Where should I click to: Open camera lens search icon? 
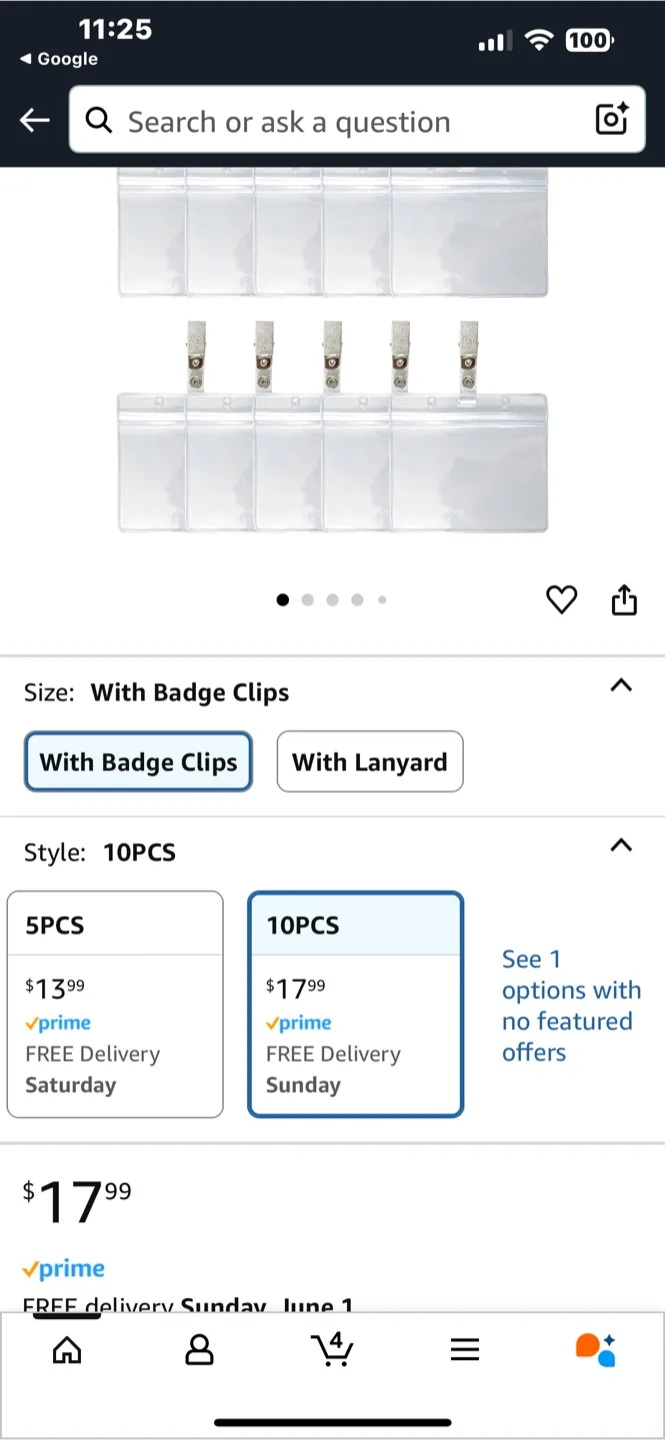tap(611, 119)
